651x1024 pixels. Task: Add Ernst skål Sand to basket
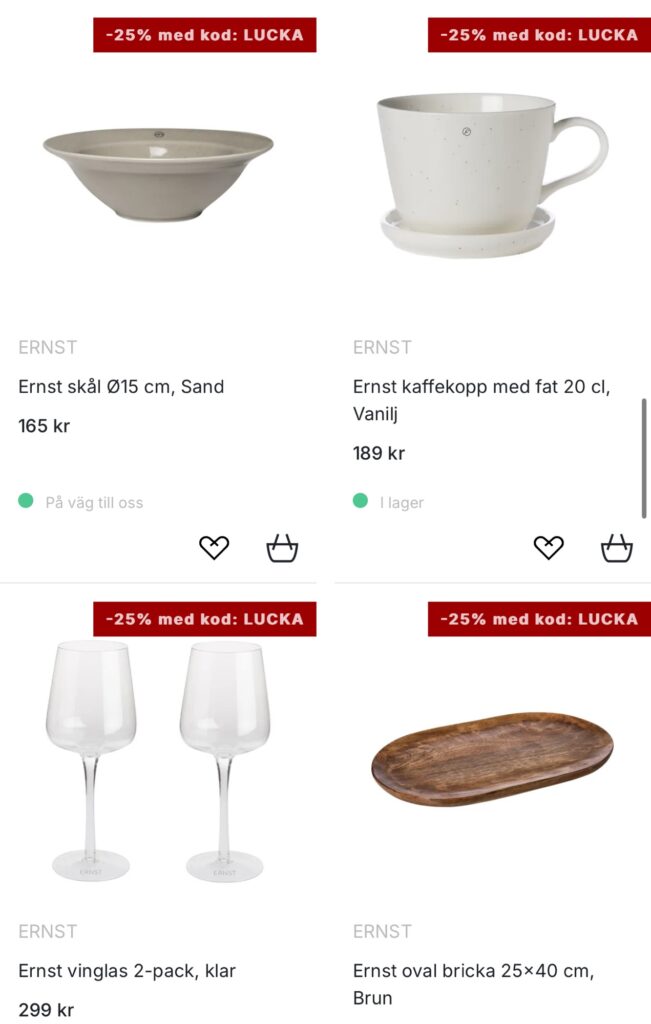tap(282, 548)
